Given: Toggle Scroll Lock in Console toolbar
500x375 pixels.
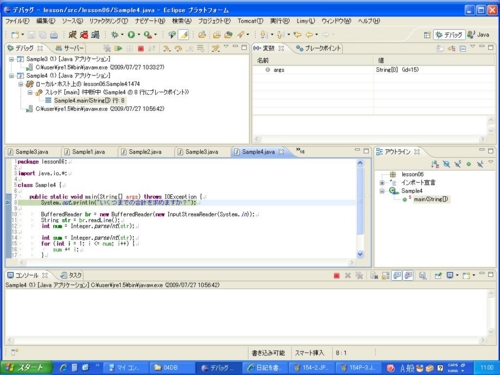Looking at the screenshot, I should point(385,276).
